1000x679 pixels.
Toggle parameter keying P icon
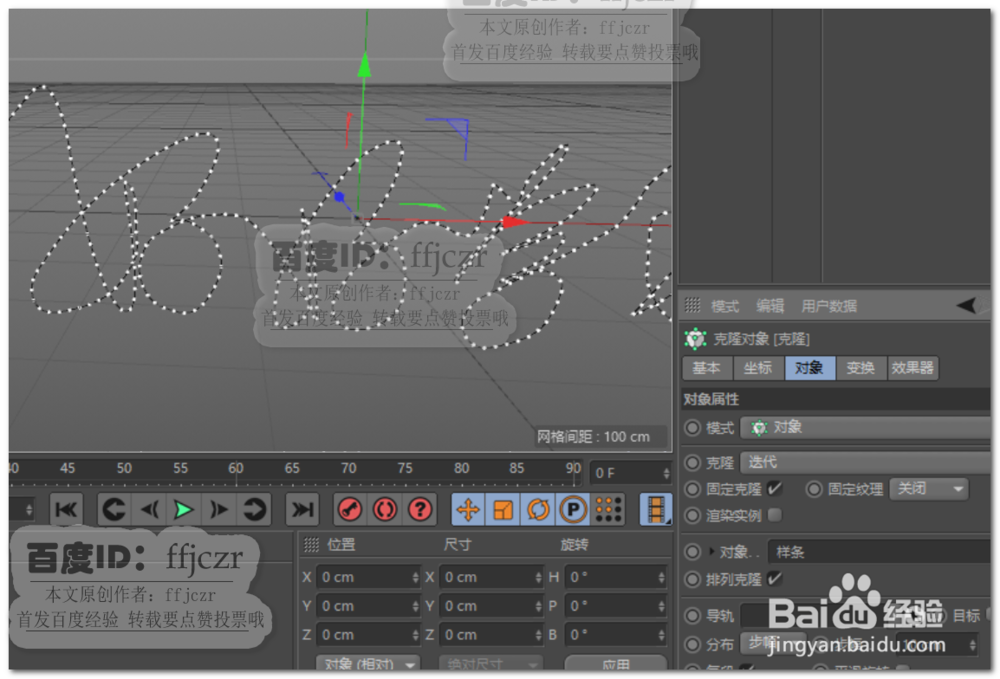[573, 509]
